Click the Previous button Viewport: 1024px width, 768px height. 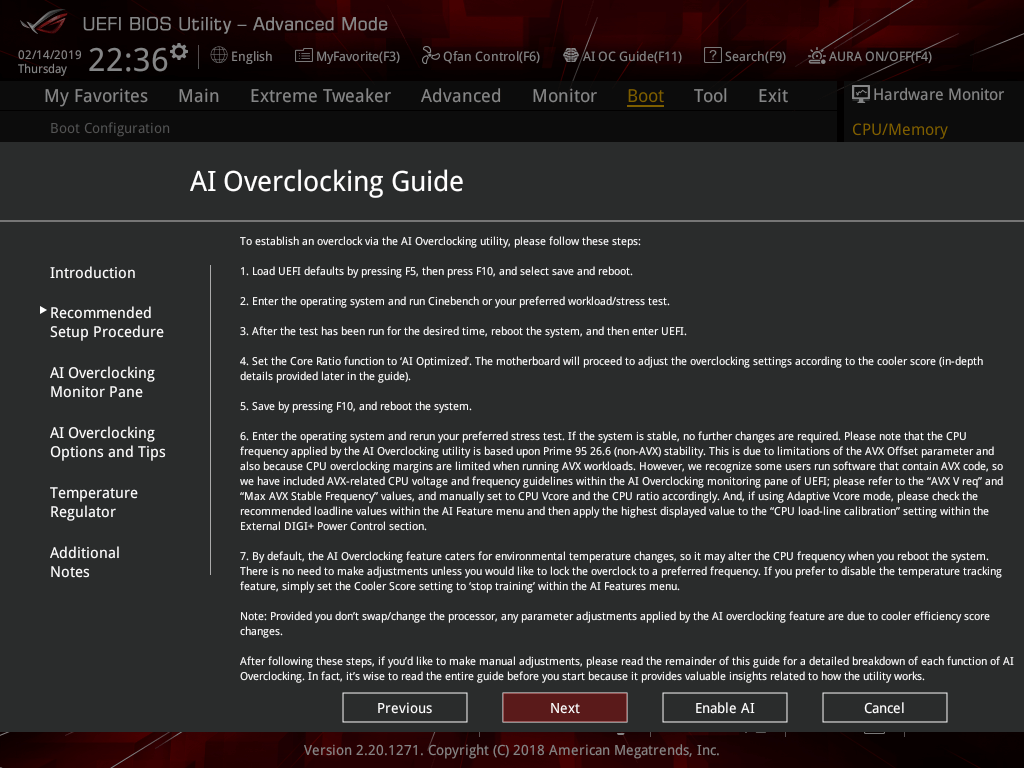(x=405, y=707)
